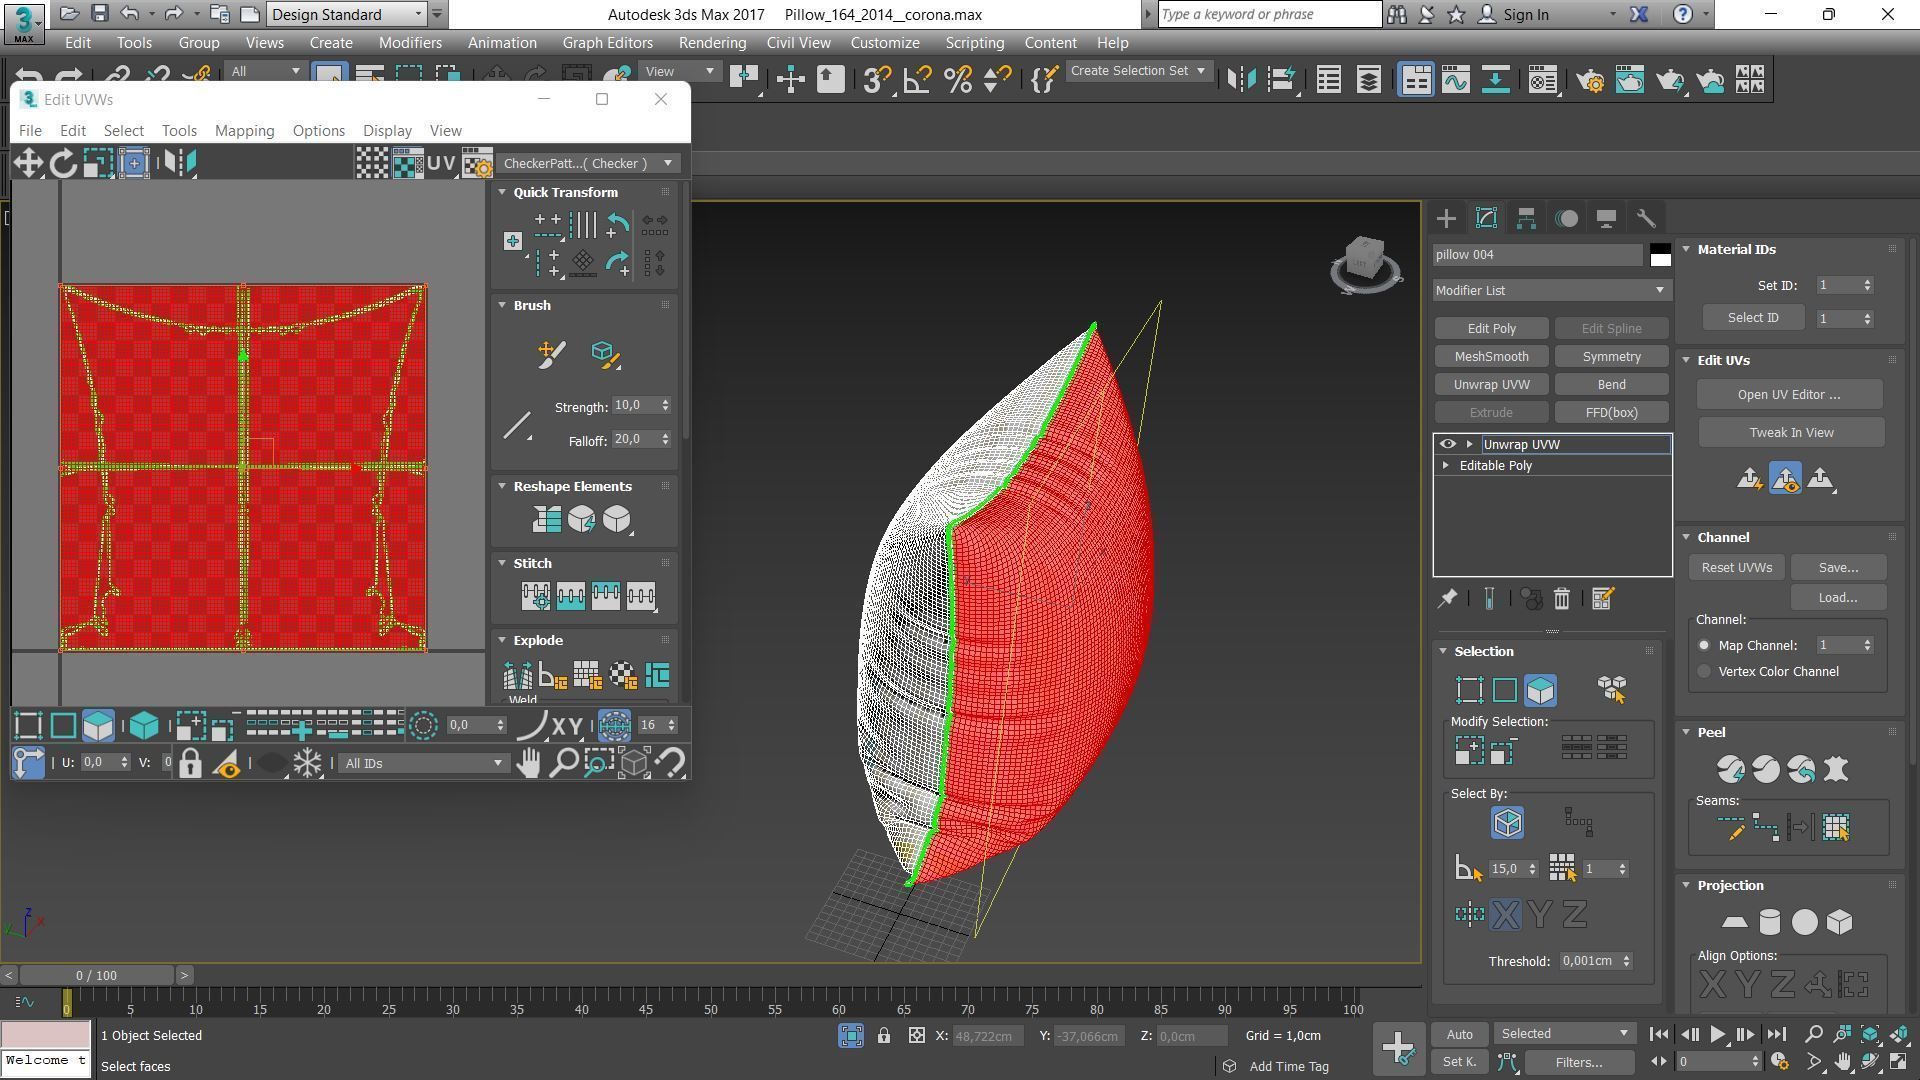This screenshot has width=1920, height=1080.
Task: Click the object color swatch beside pillow 004
Action: (1660, 255)
